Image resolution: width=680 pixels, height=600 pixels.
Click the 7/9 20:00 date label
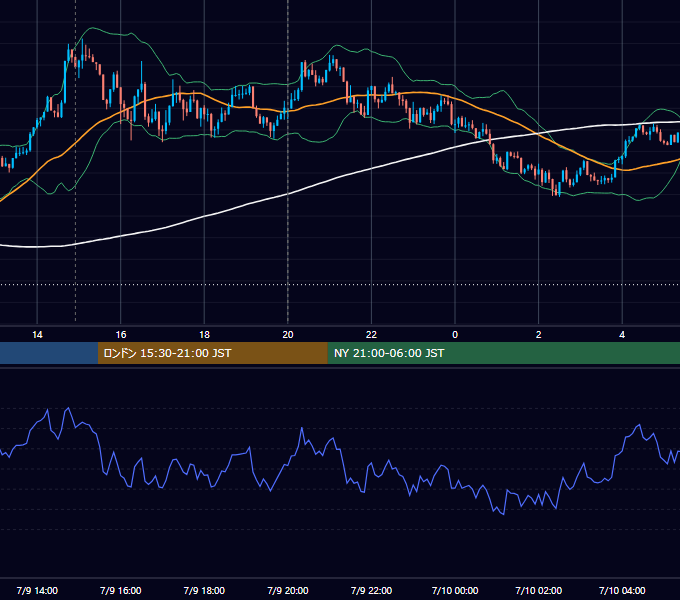pos(288,590)
